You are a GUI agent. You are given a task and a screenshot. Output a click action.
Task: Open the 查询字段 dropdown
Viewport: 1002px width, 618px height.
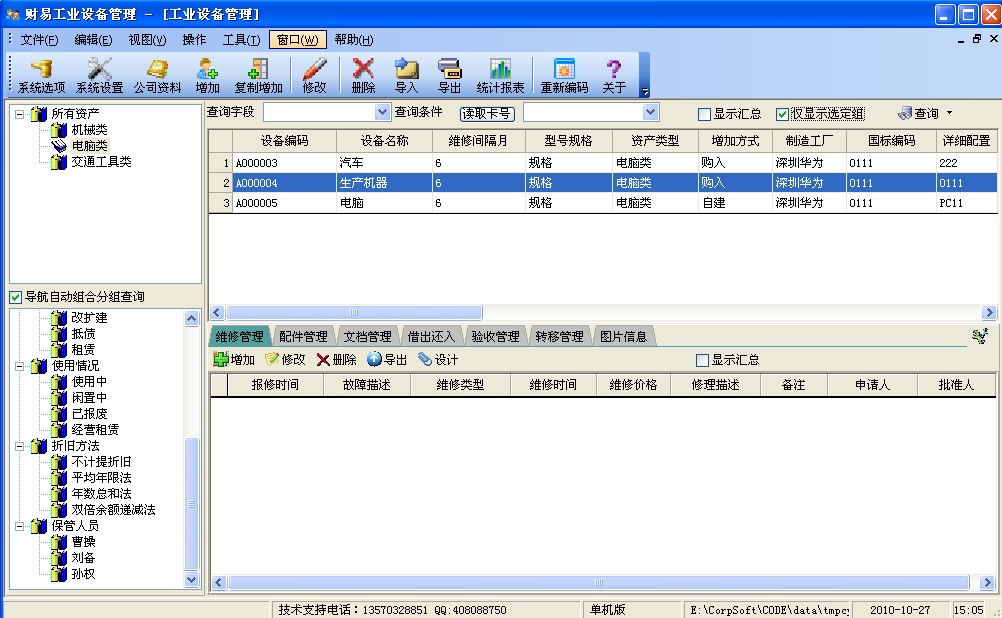coord(382,112)
